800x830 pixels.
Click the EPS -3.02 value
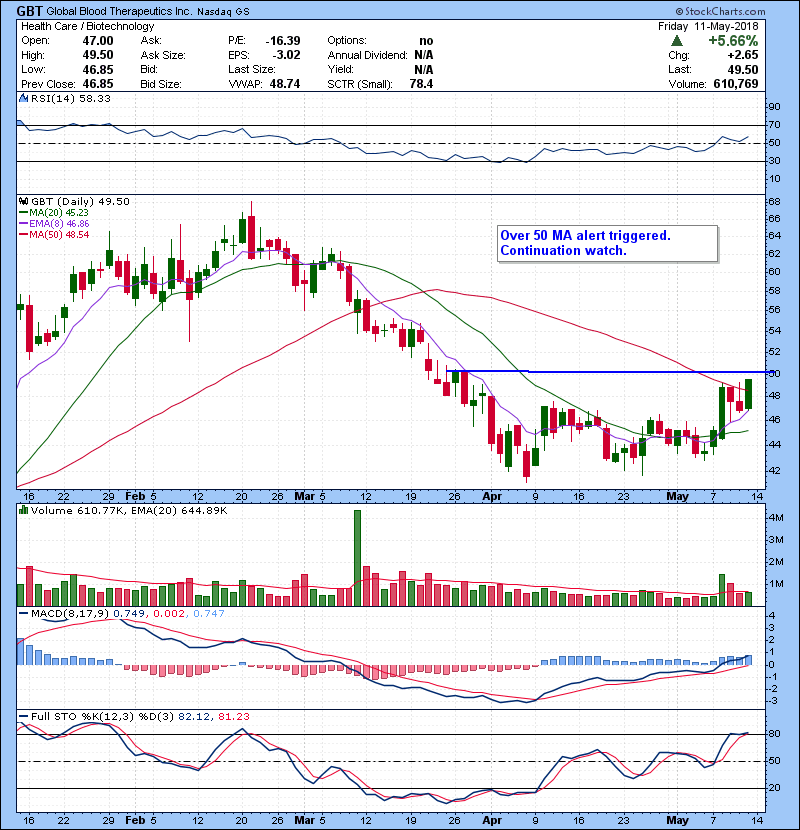pos(286,55)
